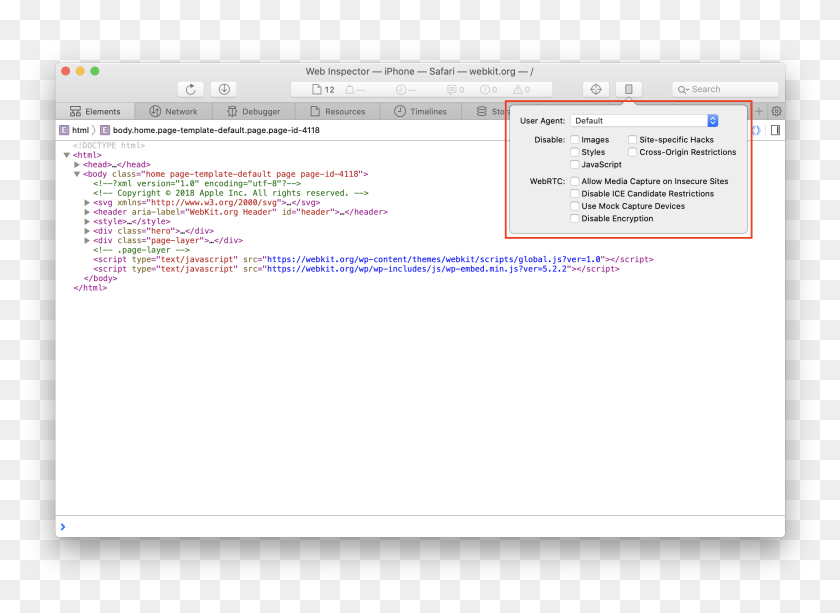Toggle the Site-specific Hacks checkbox
The height and width of the screenshot is (613, 840).
[633, 140]
